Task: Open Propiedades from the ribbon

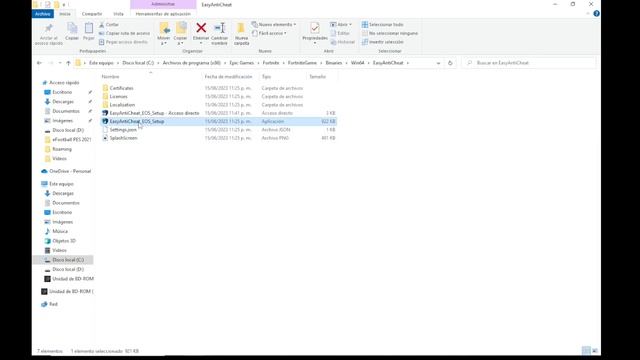Action: tap(315, 32)
